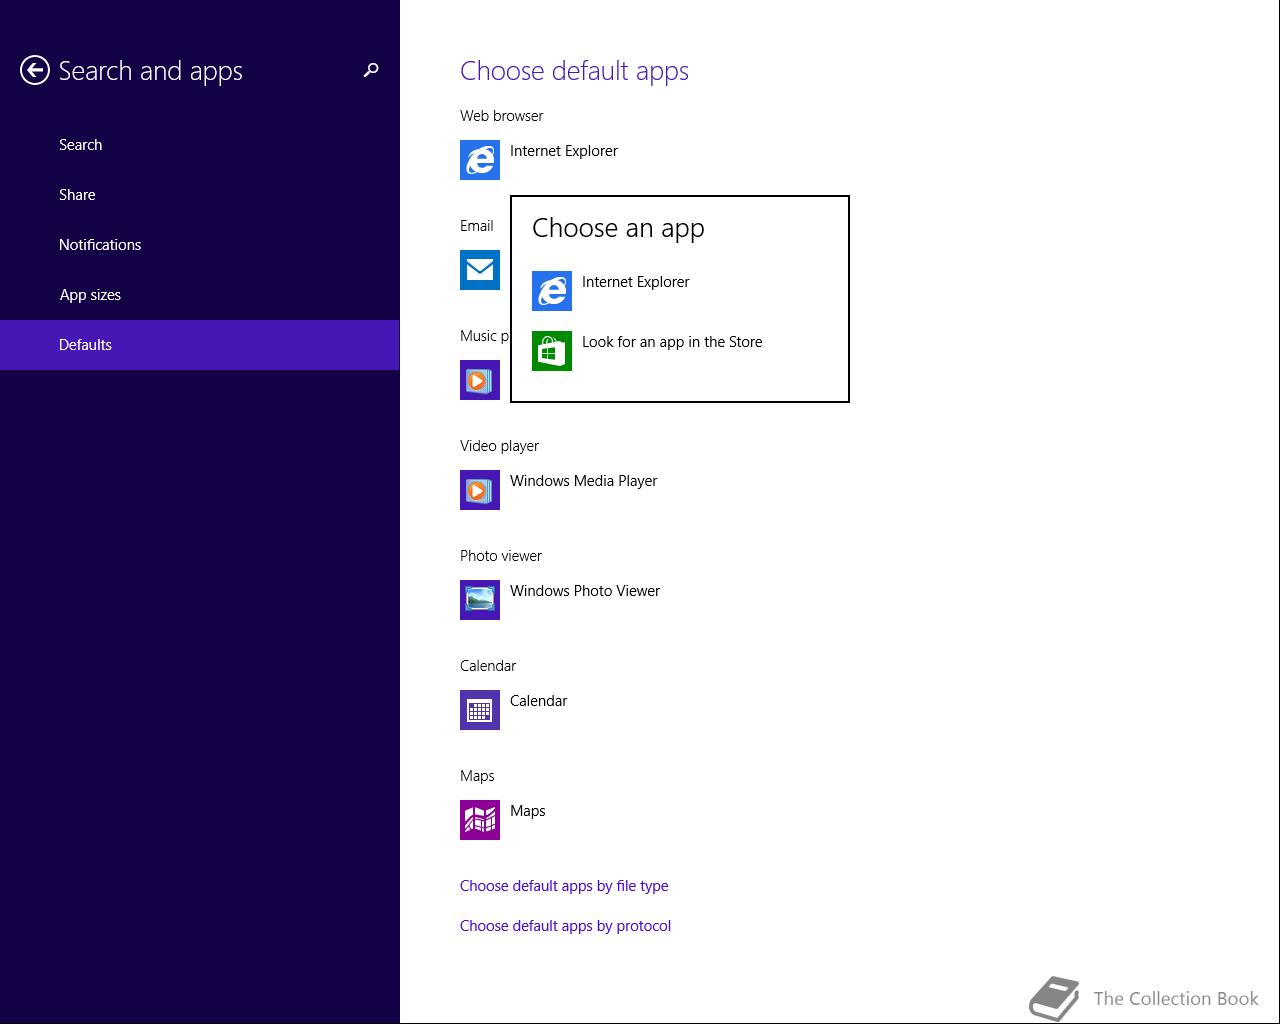Viewport: 1280px width, 1024px height.
Task: Click the Music player app icon
Action: tap(480, 380)
